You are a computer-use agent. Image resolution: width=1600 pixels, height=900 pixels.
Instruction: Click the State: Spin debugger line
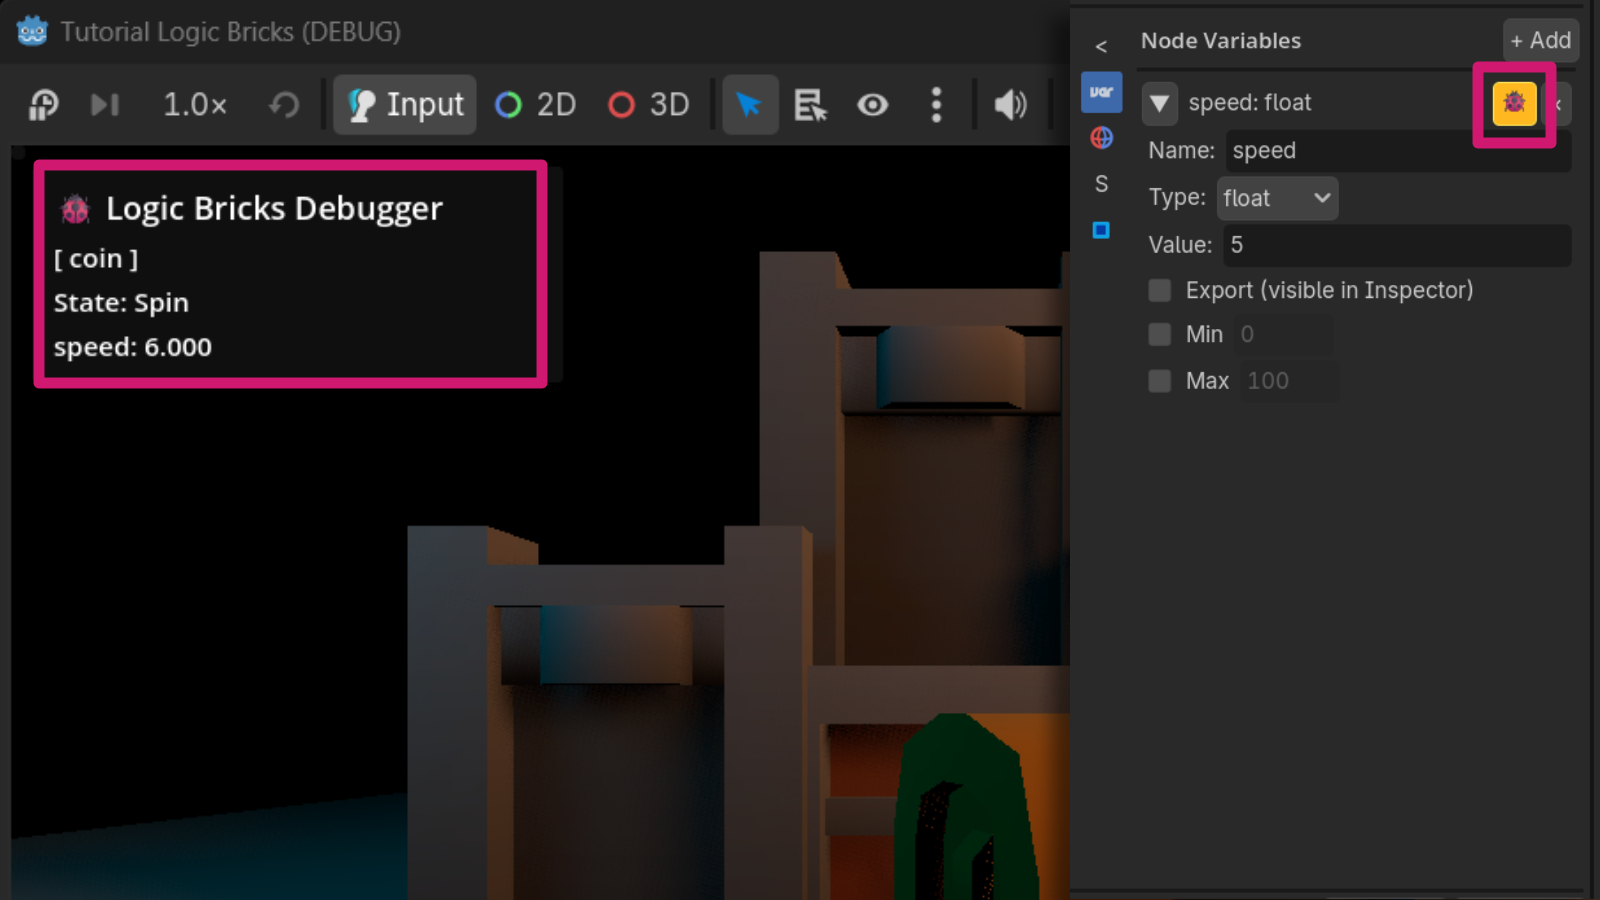click(121, 302)
